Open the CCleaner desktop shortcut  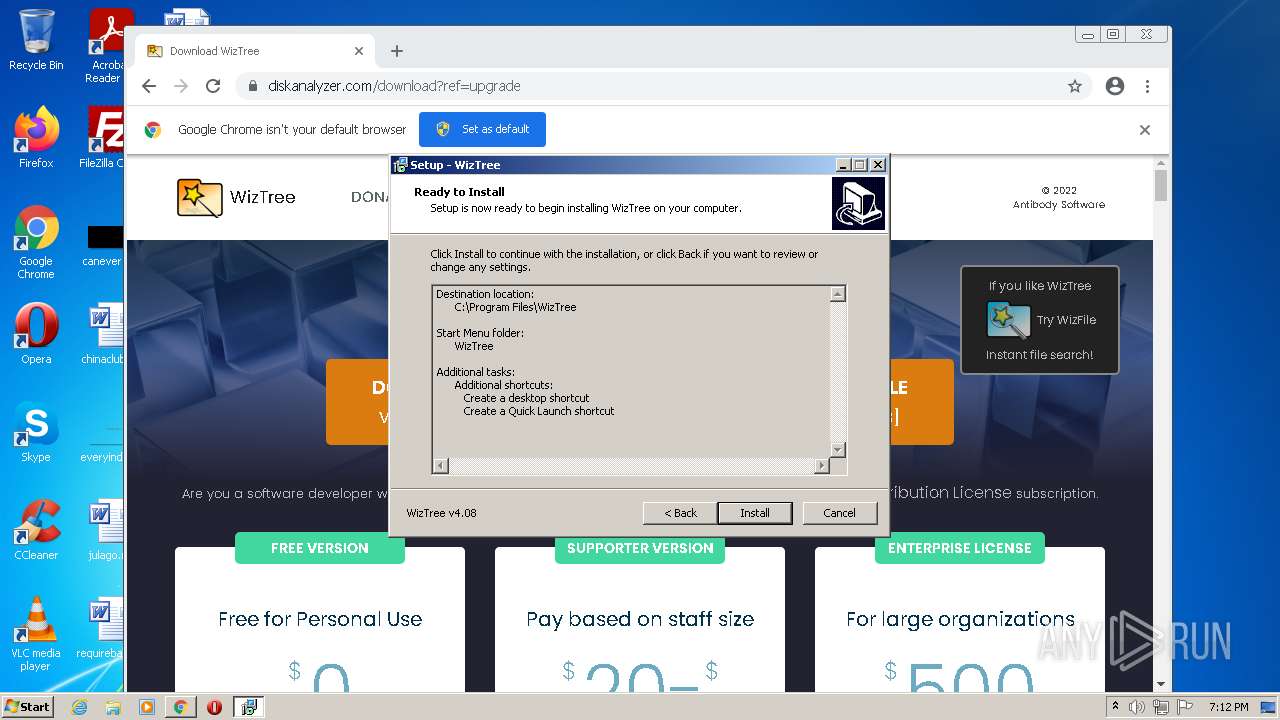pyautogui.click(x=36, y=530)
